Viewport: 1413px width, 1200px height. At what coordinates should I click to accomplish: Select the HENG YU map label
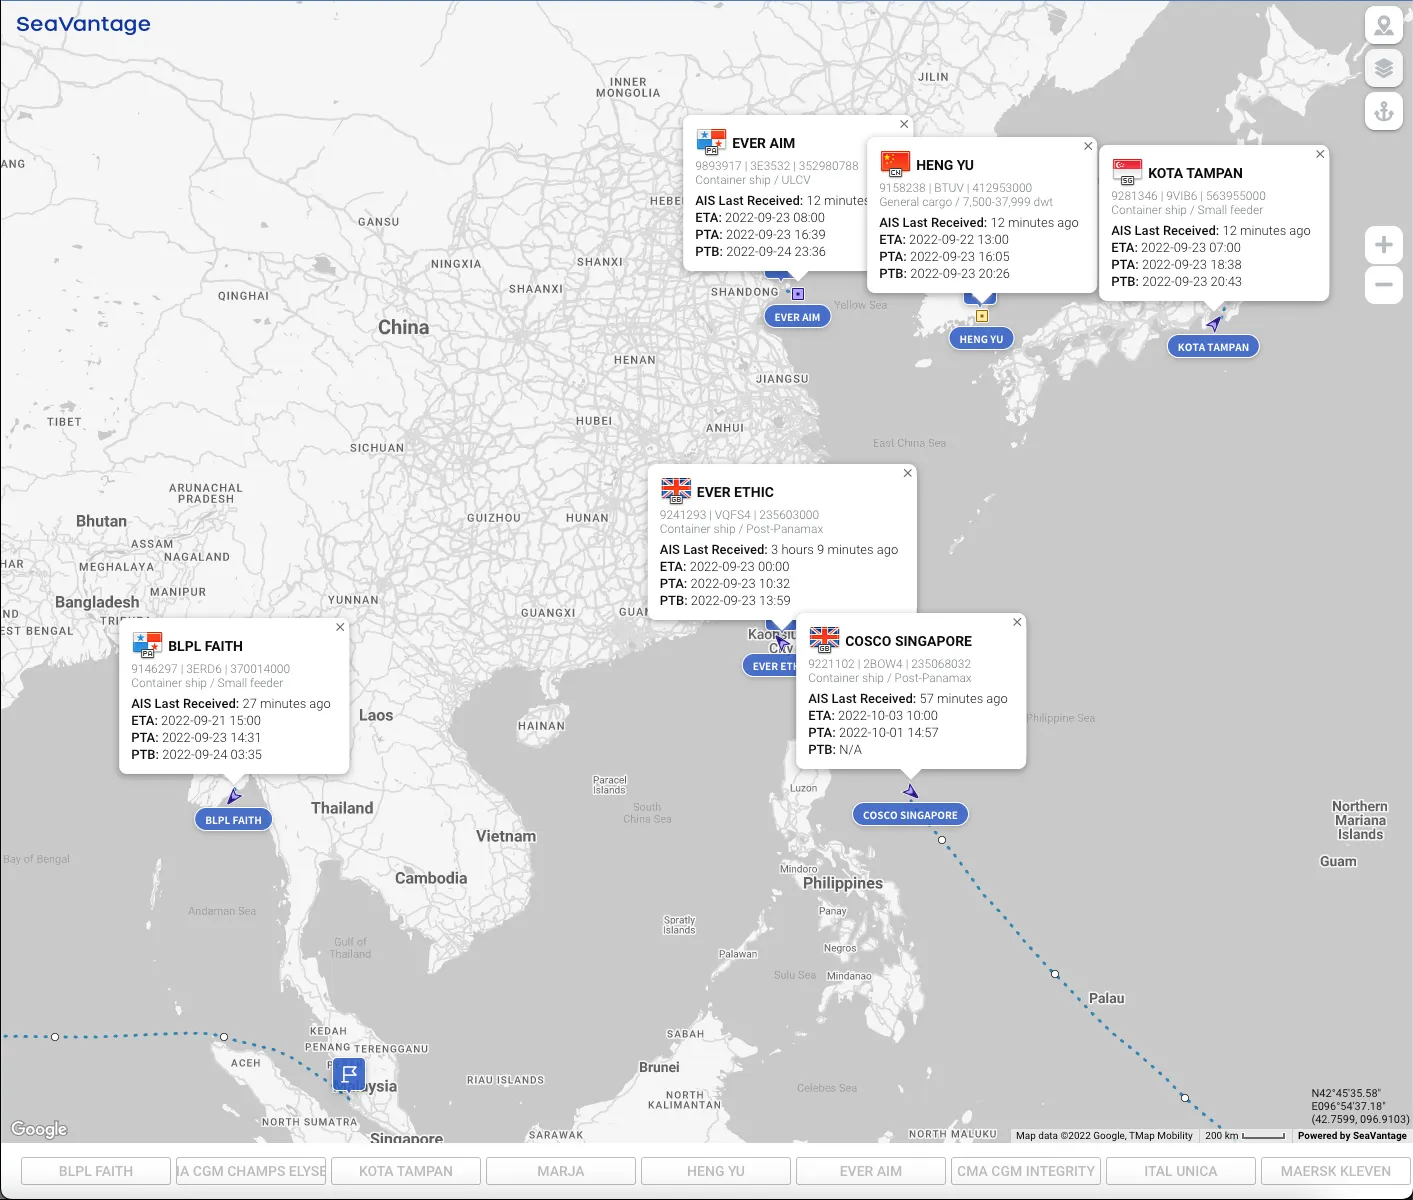click(981, 339)
